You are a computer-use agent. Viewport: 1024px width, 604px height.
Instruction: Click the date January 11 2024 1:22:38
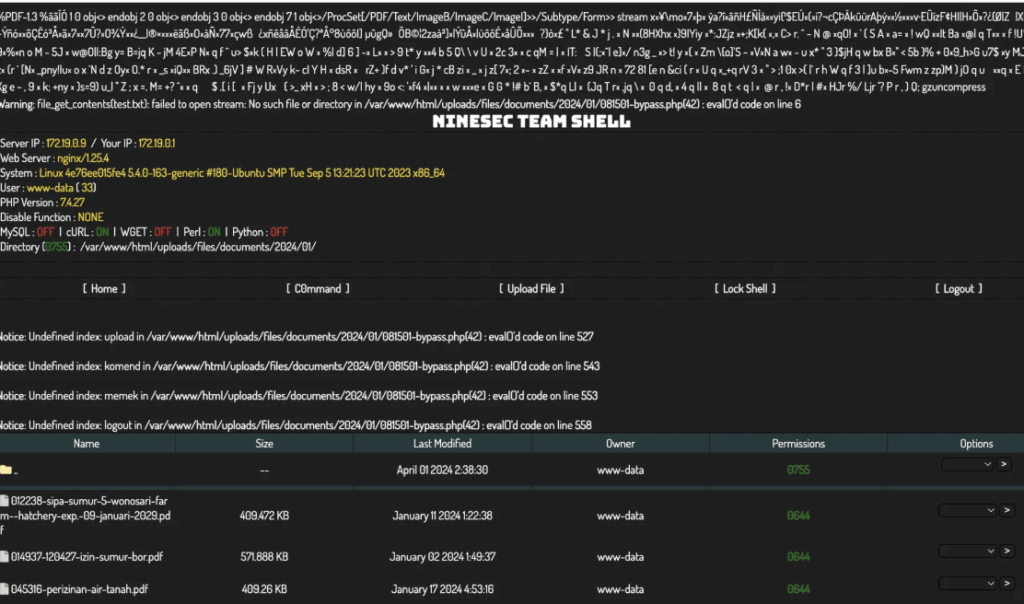[442, 516]
